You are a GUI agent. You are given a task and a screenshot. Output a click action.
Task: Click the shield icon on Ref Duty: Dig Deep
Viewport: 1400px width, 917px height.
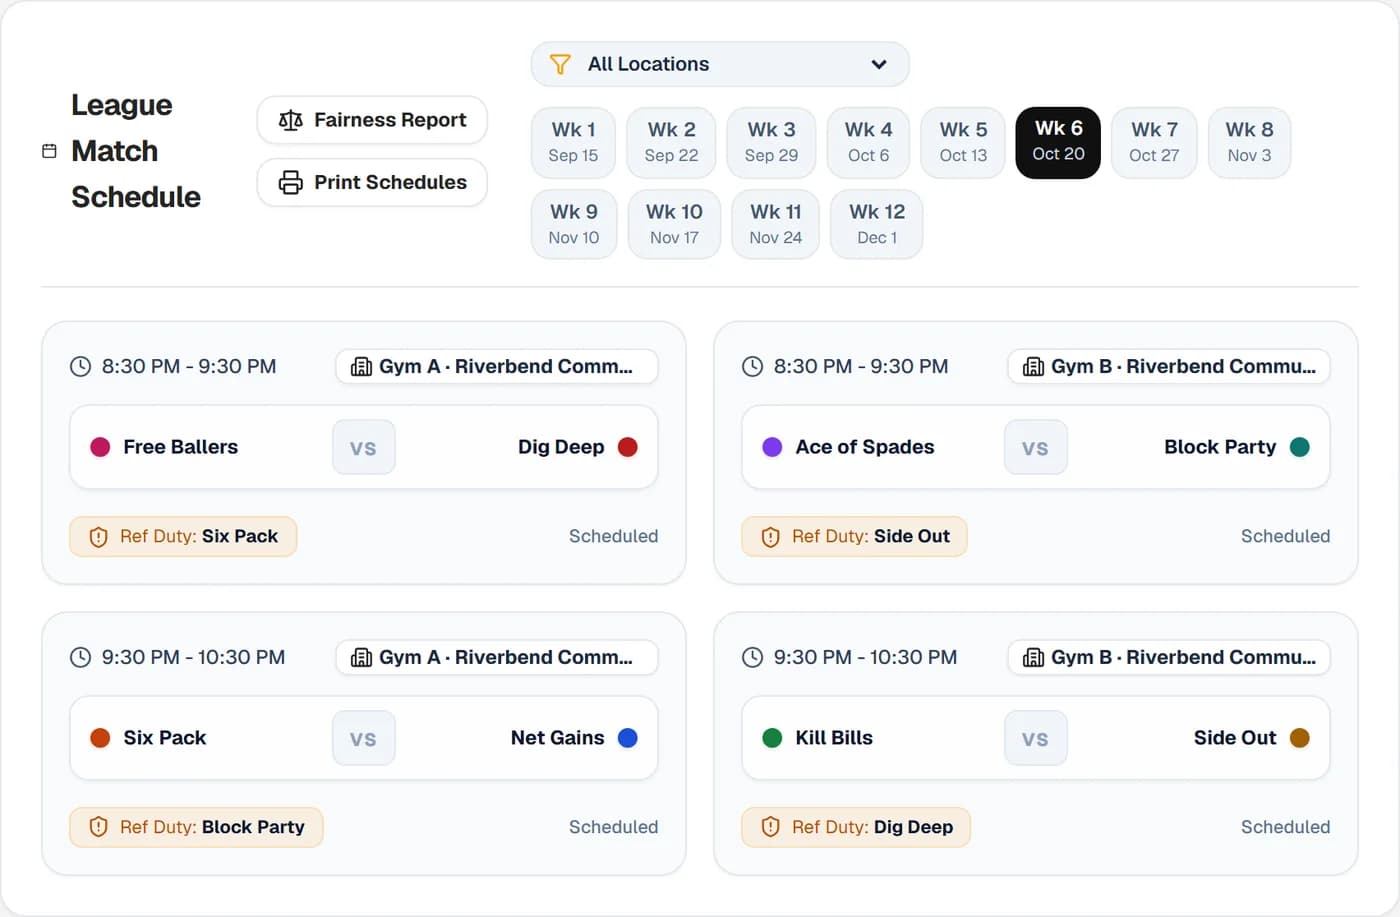770,827
